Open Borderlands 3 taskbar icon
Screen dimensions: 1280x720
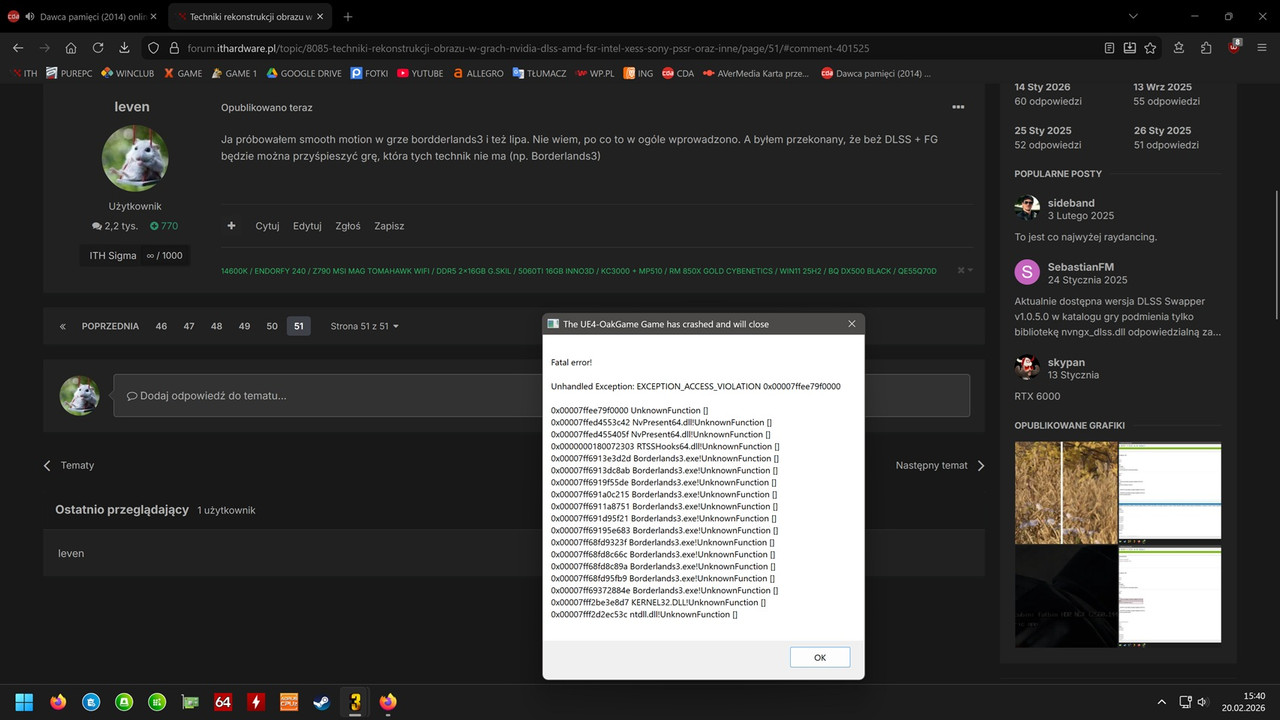[354, 702]
